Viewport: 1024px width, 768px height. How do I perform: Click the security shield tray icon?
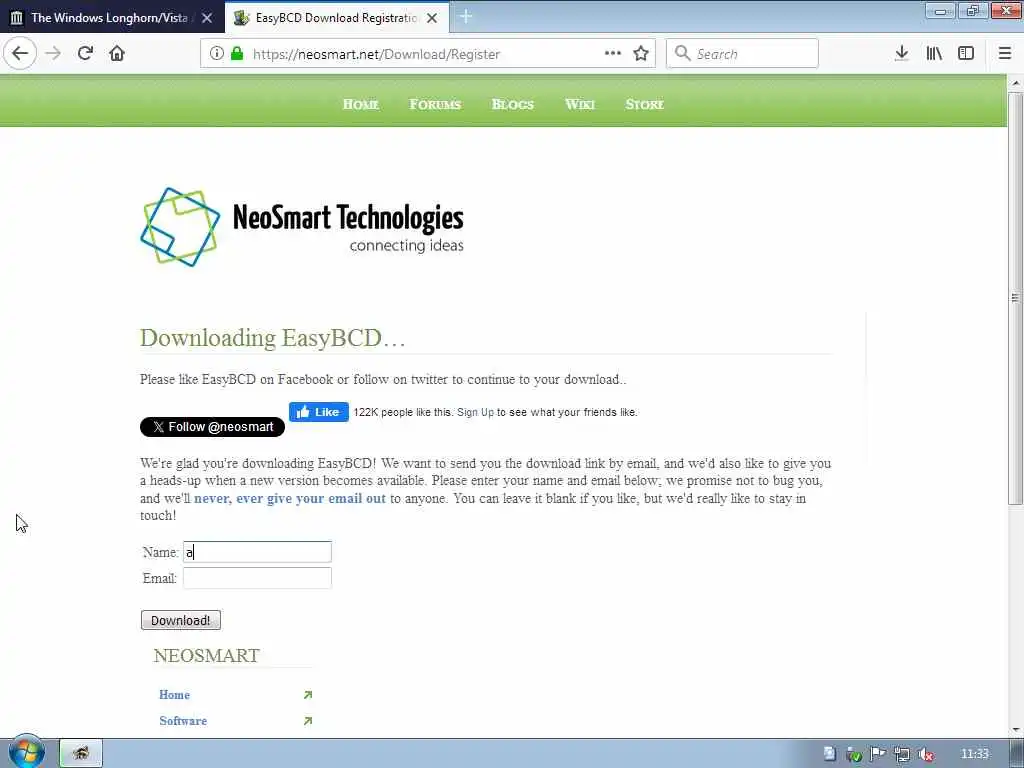click(x=854, y=754)
